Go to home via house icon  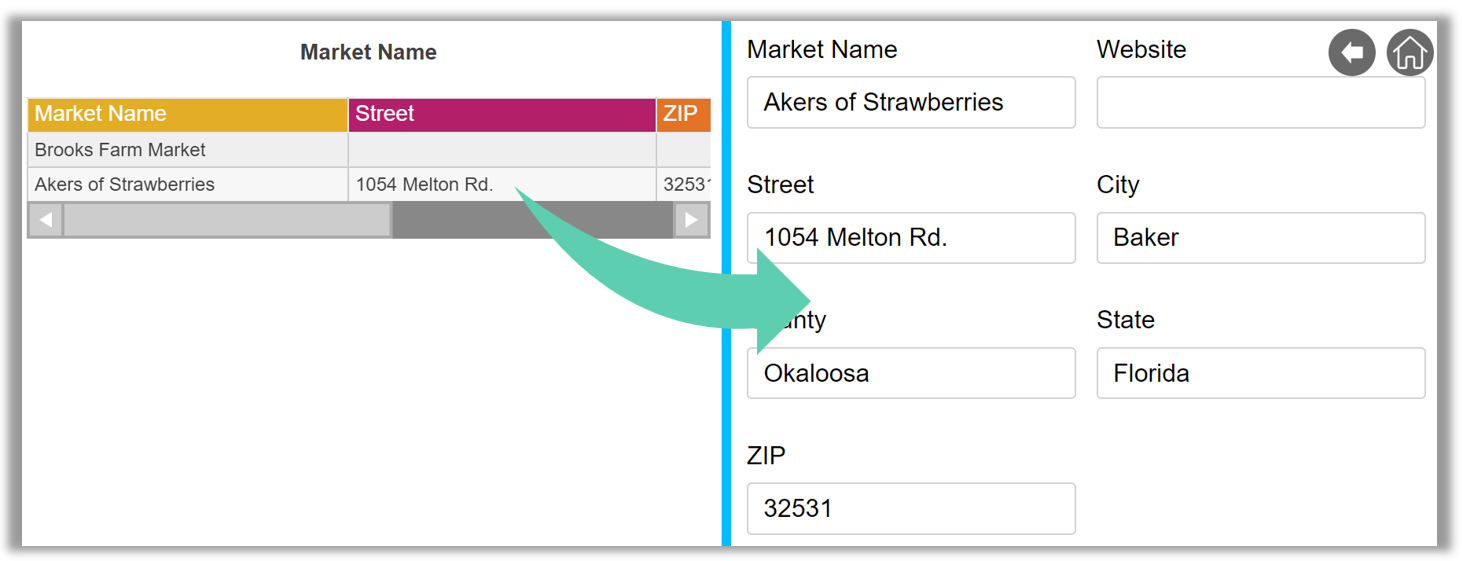pos(1410,52)
